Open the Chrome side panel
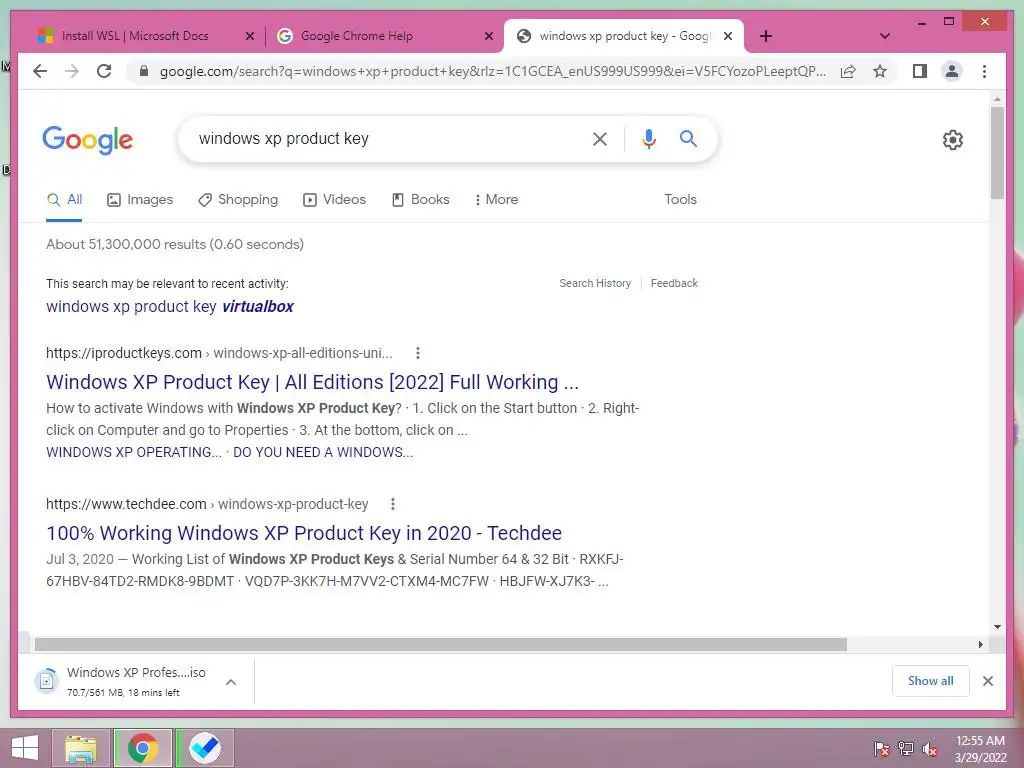The height and width of the screenshot is (768, 1024). 920,71
